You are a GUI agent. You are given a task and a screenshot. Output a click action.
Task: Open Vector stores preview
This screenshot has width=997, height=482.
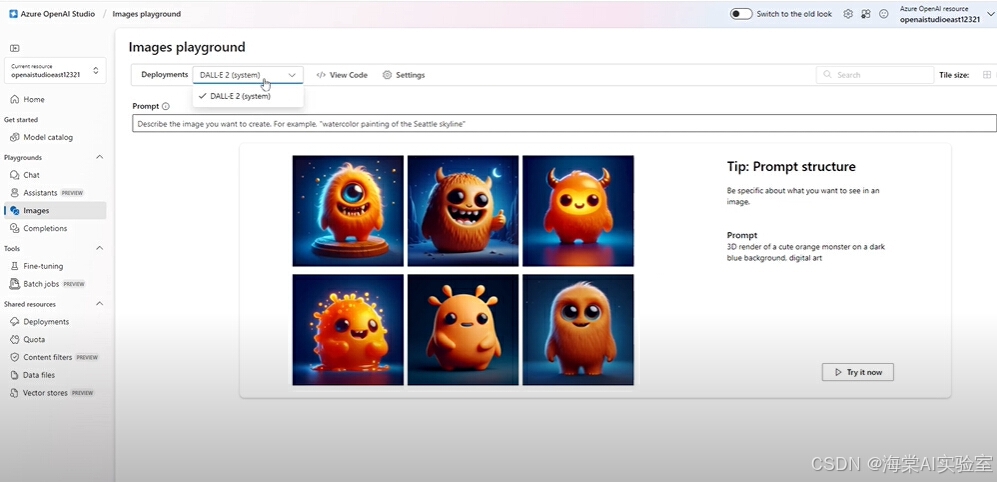(52, 393)
